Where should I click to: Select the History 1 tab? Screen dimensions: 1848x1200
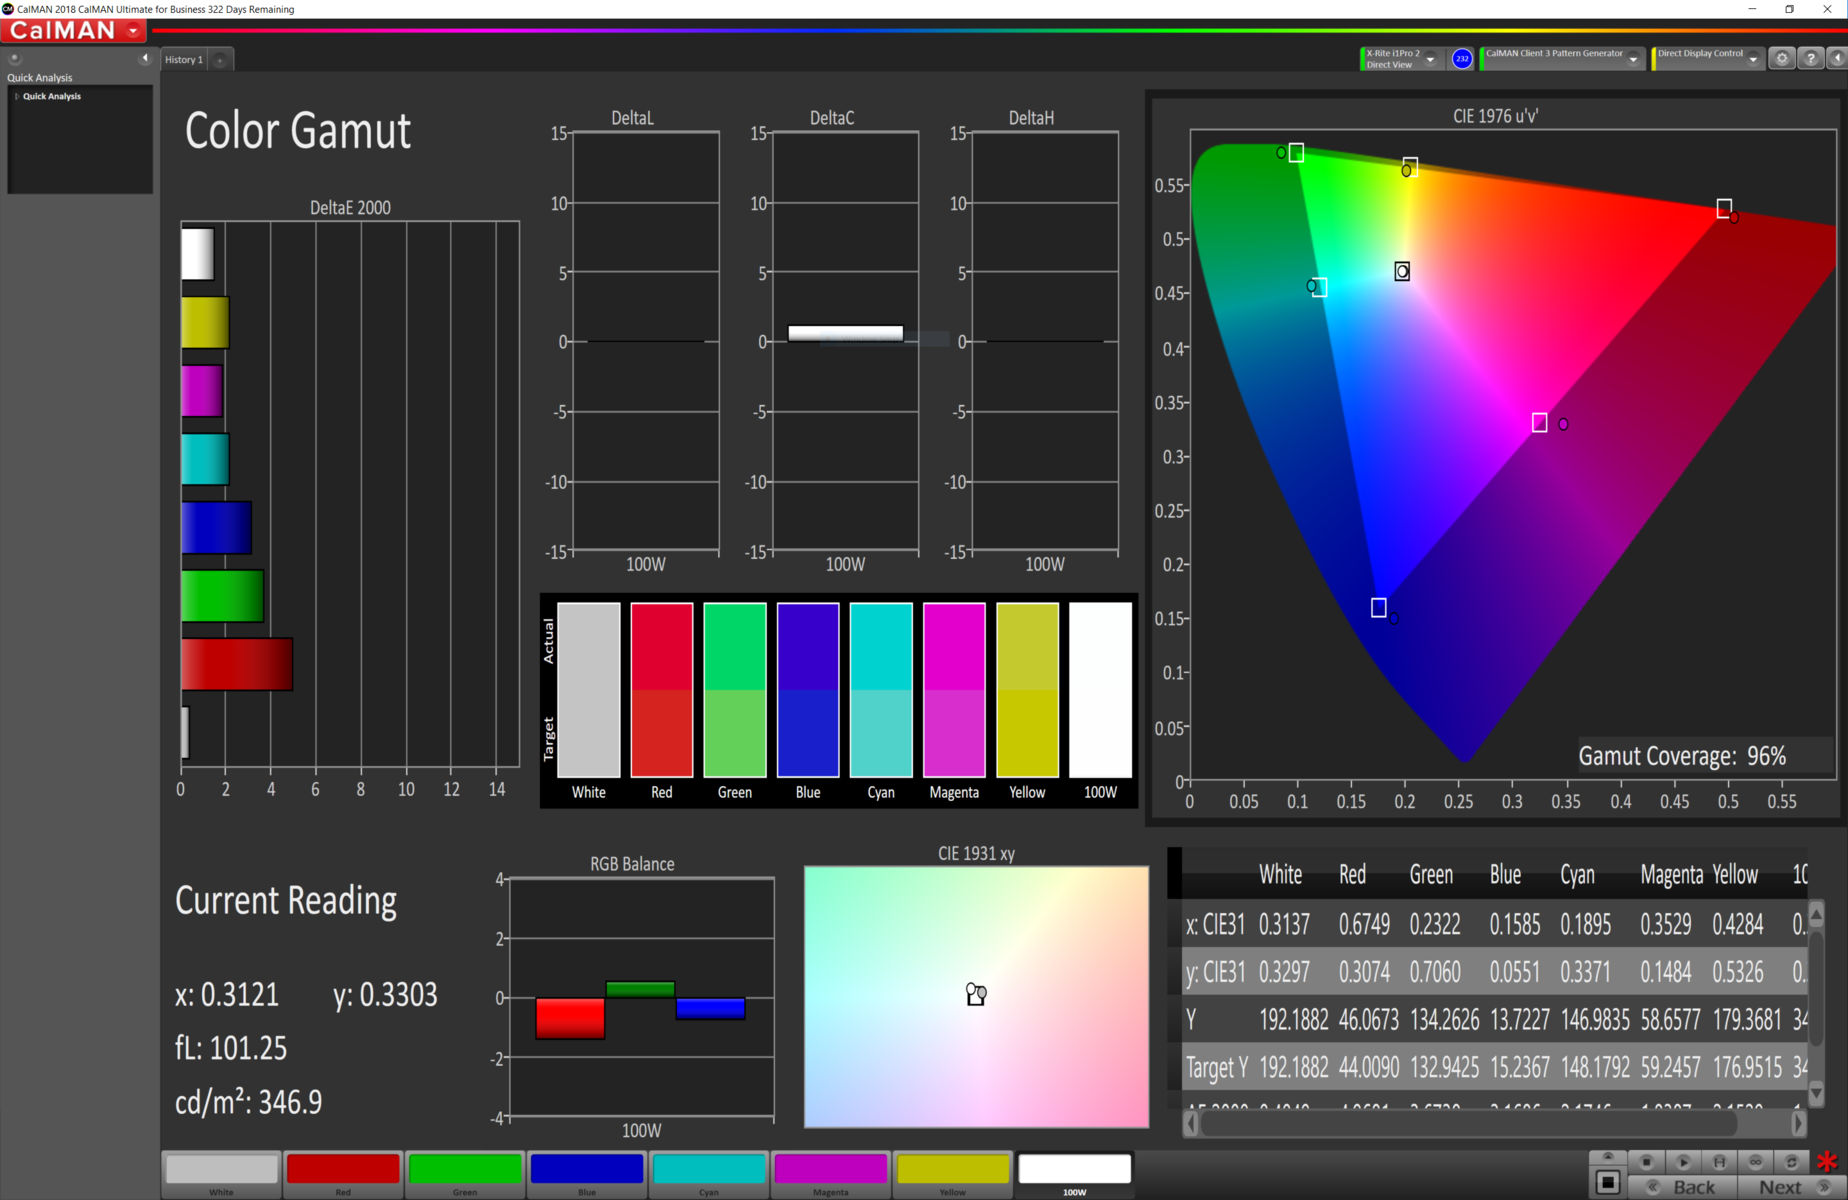tap(183, 59)
